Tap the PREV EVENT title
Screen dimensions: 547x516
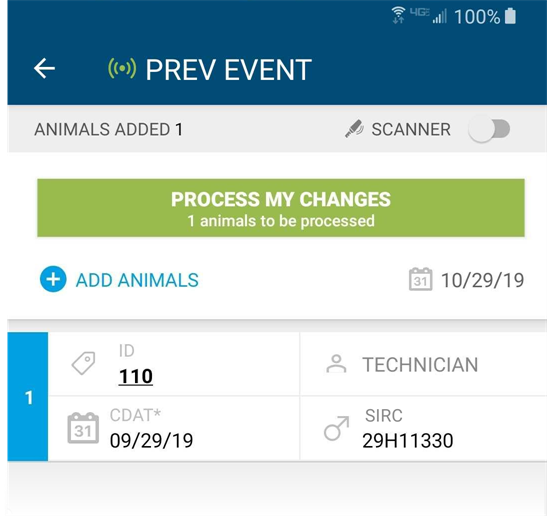228,70
